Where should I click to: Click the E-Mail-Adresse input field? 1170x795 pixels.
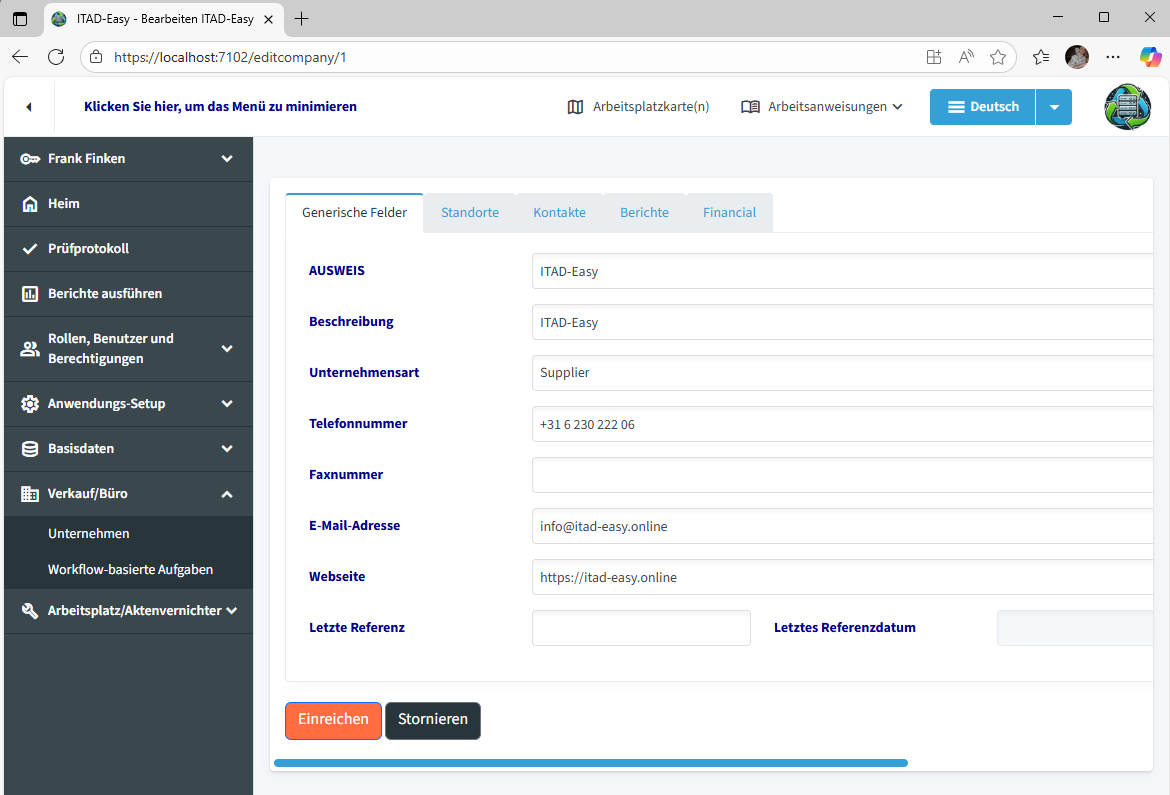(842, 526)
